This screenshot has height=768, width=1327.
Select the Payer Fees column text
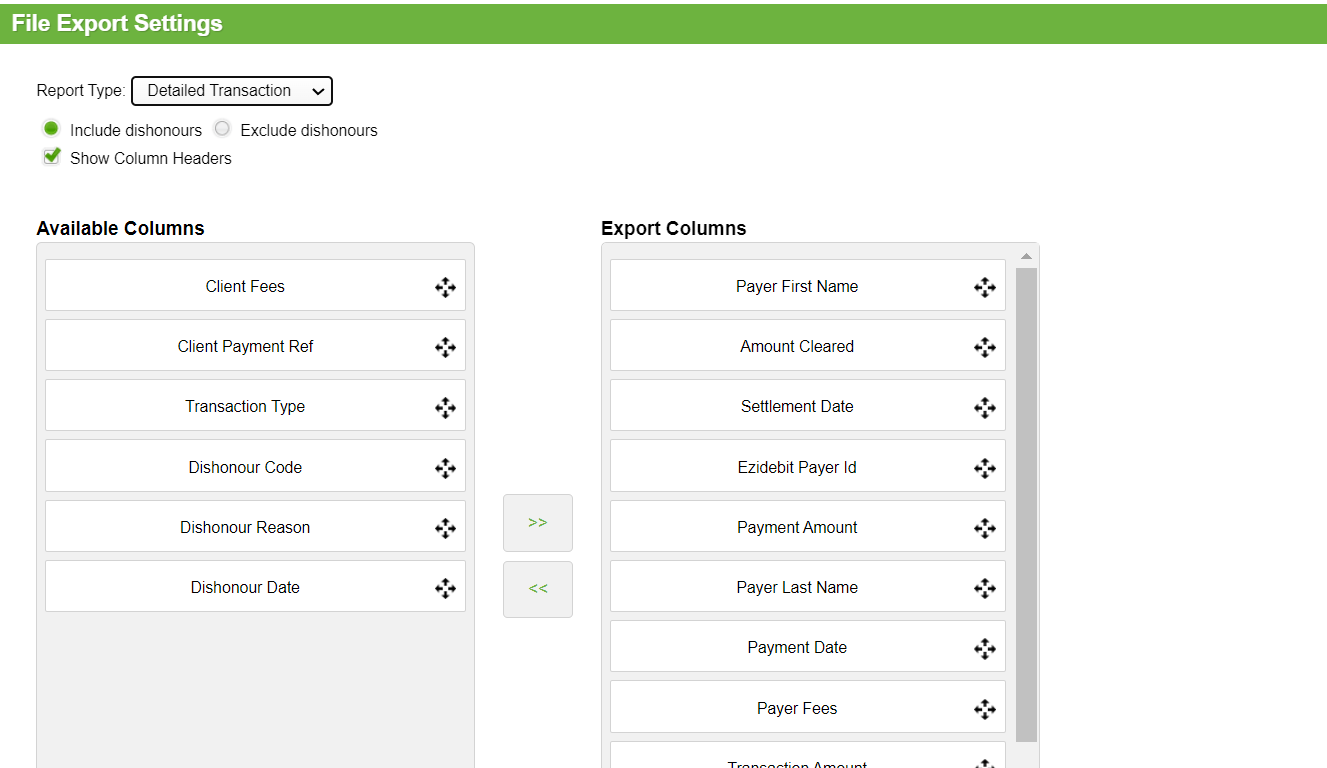tap(797, 709)
